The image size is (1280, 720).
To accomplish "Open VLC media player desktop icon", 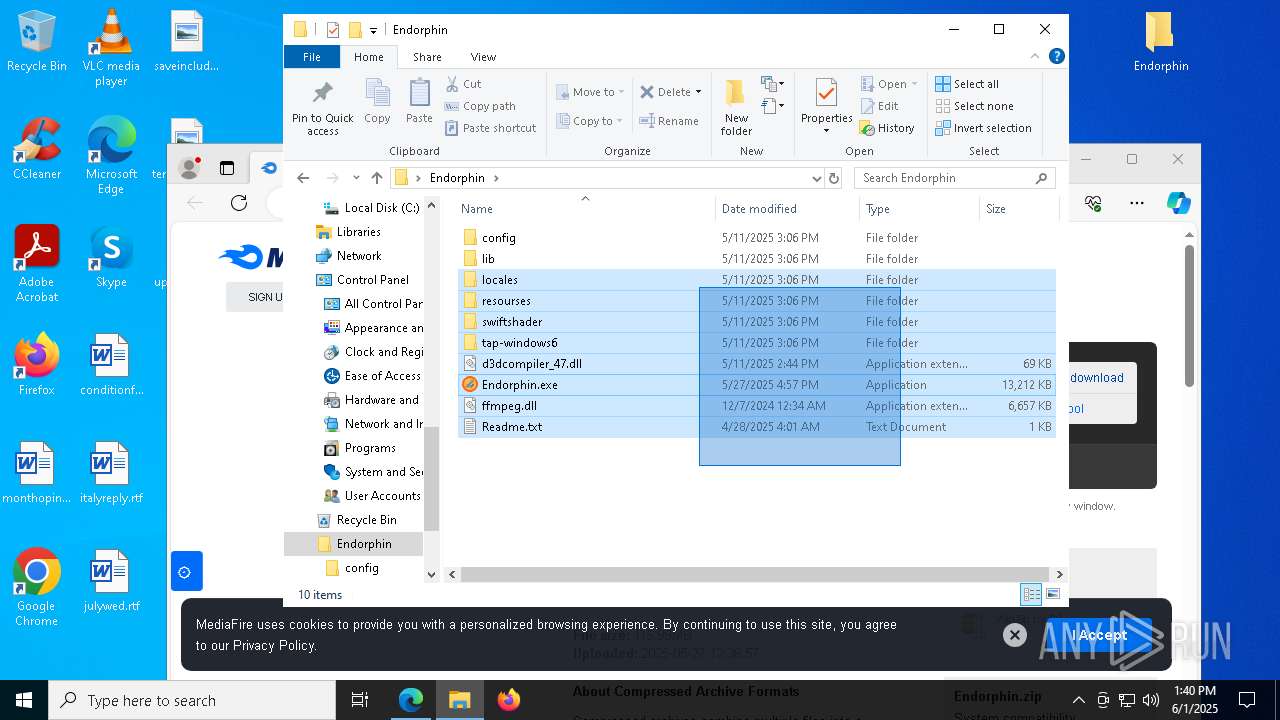I will (x=111, y=48).
